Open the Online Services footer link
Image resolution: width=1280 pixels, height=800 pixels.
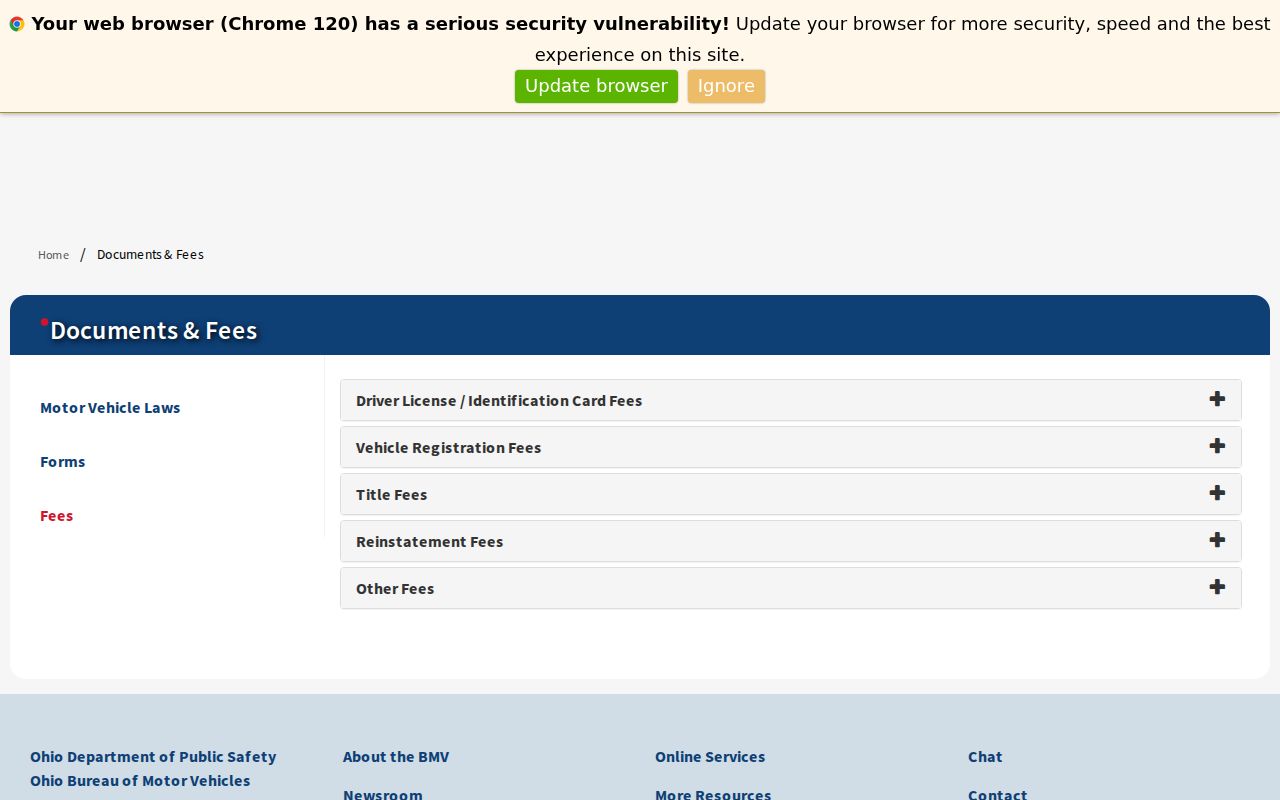[x=710, y=757]
